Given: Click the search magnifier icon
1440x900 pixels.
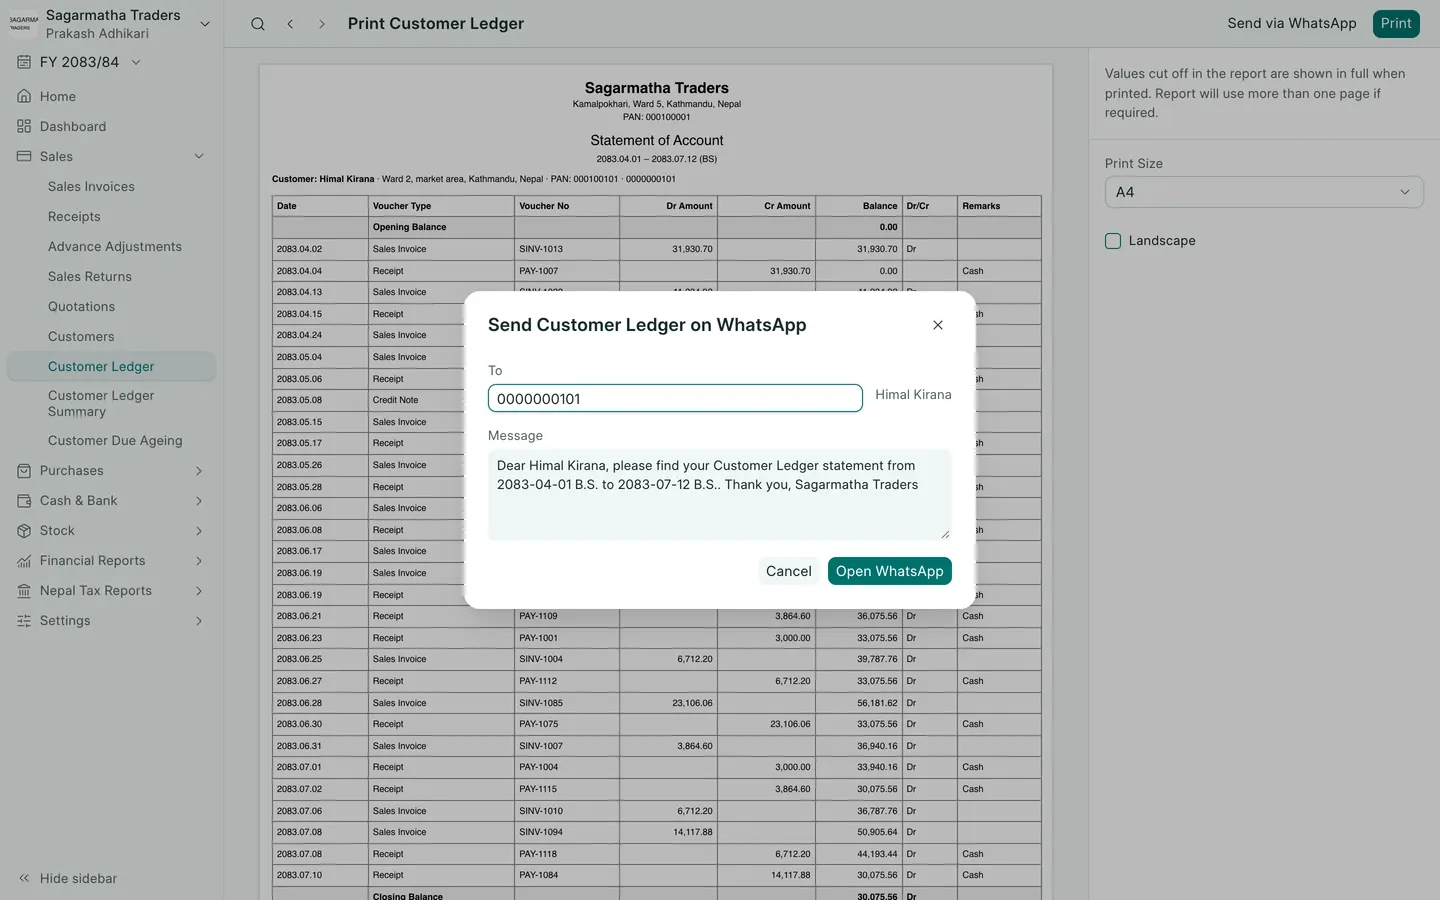Looking at the screenshot, I should pyautogui.click(x=258, y=24).
